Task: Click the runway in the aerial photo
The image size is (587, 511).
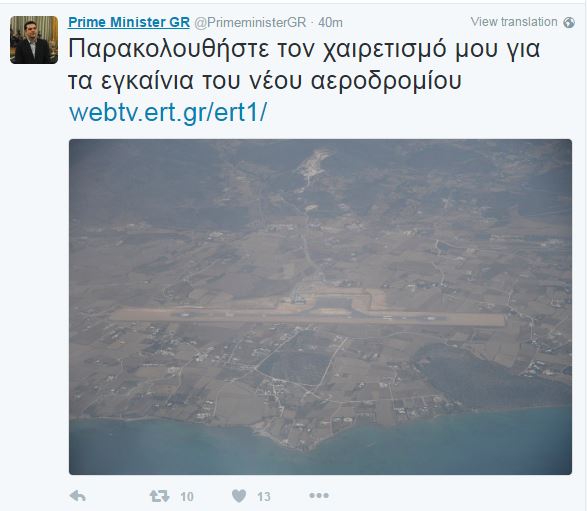Action: tap(307, 317)
